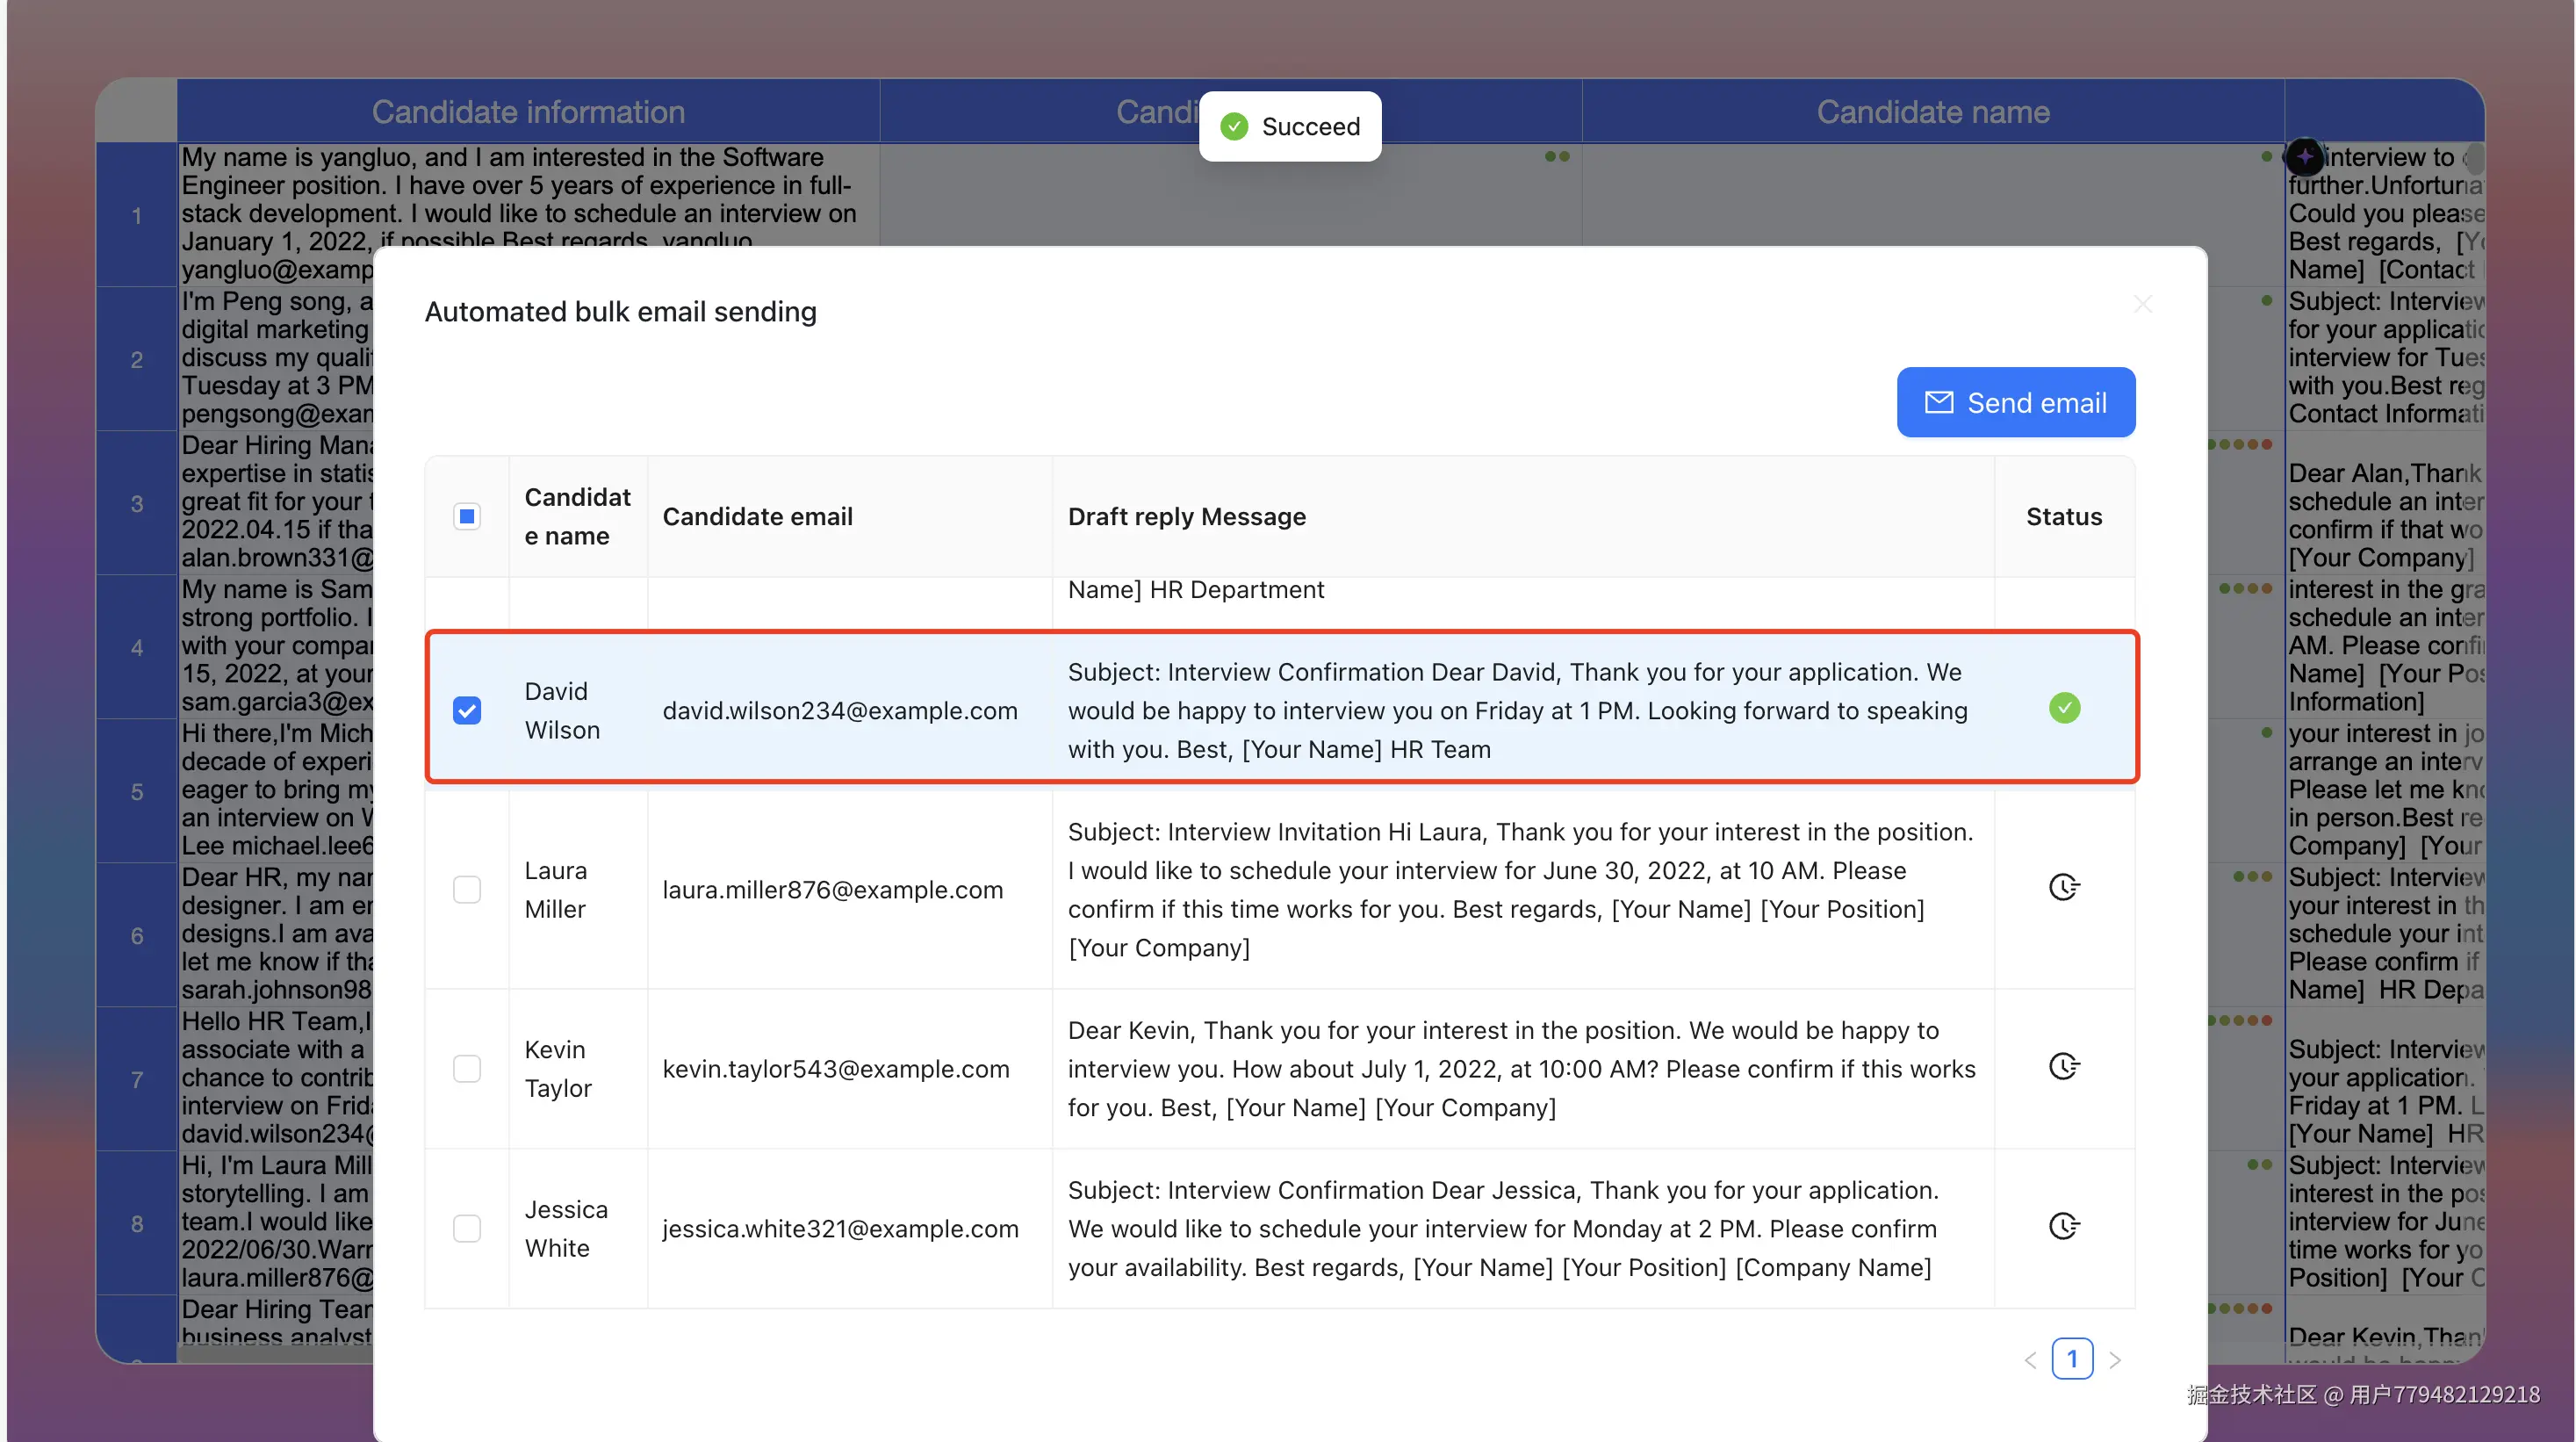Viewport: 2576px width, 1442px height.
Task: Click Jessica White's pending clock status icon
Action: 2064,1226
